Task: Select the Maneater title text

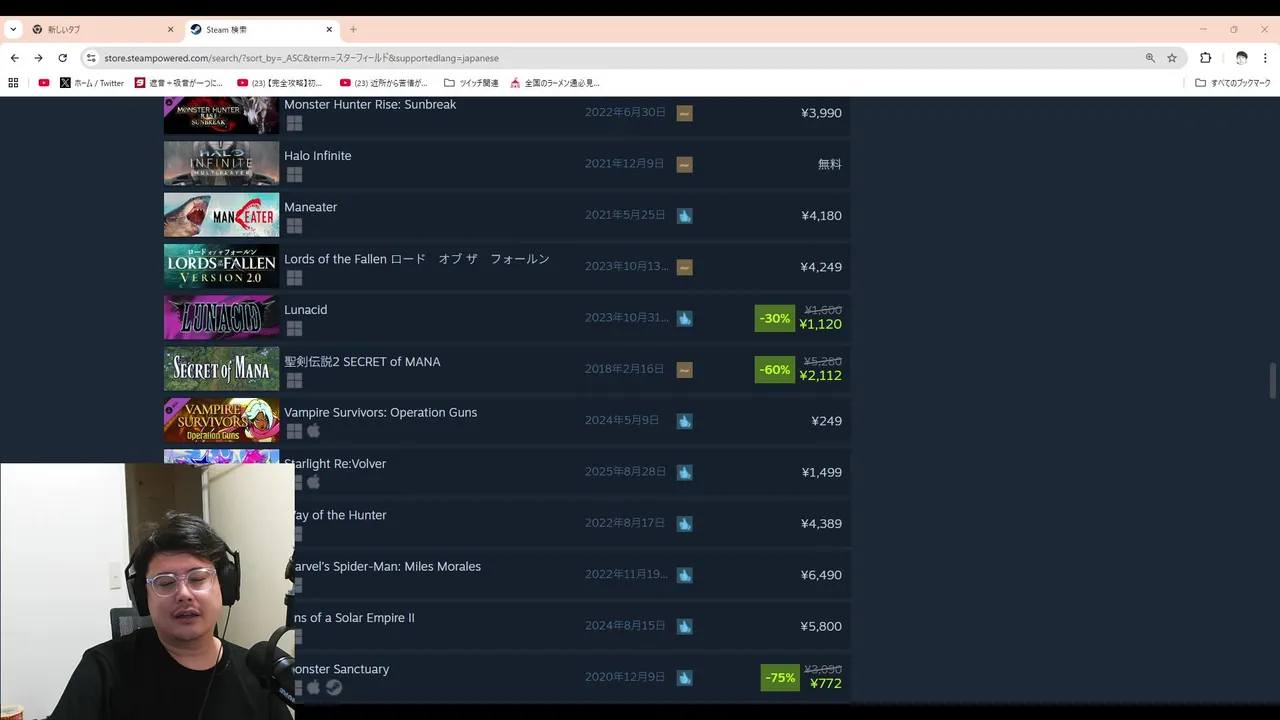Action: 310,207
